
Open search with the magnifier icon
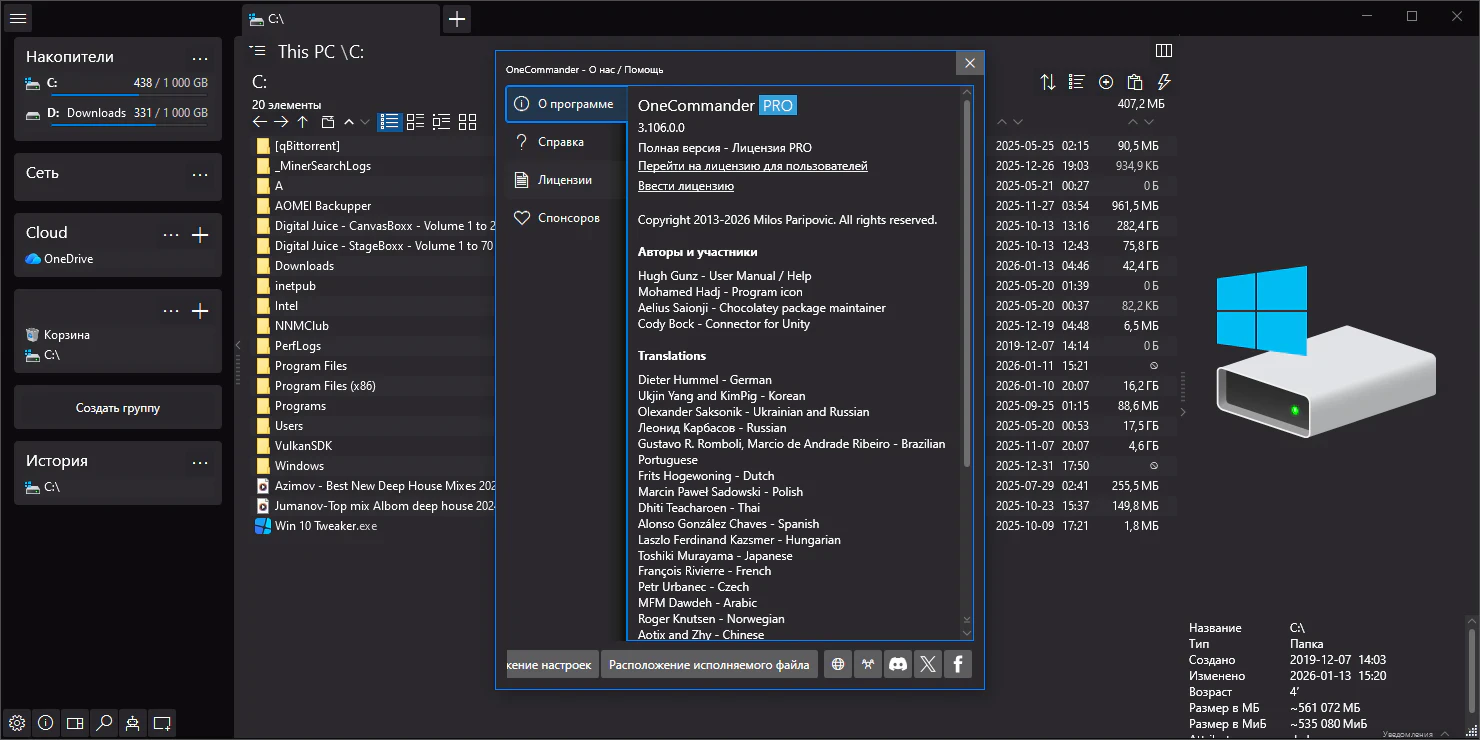(103, 722)
